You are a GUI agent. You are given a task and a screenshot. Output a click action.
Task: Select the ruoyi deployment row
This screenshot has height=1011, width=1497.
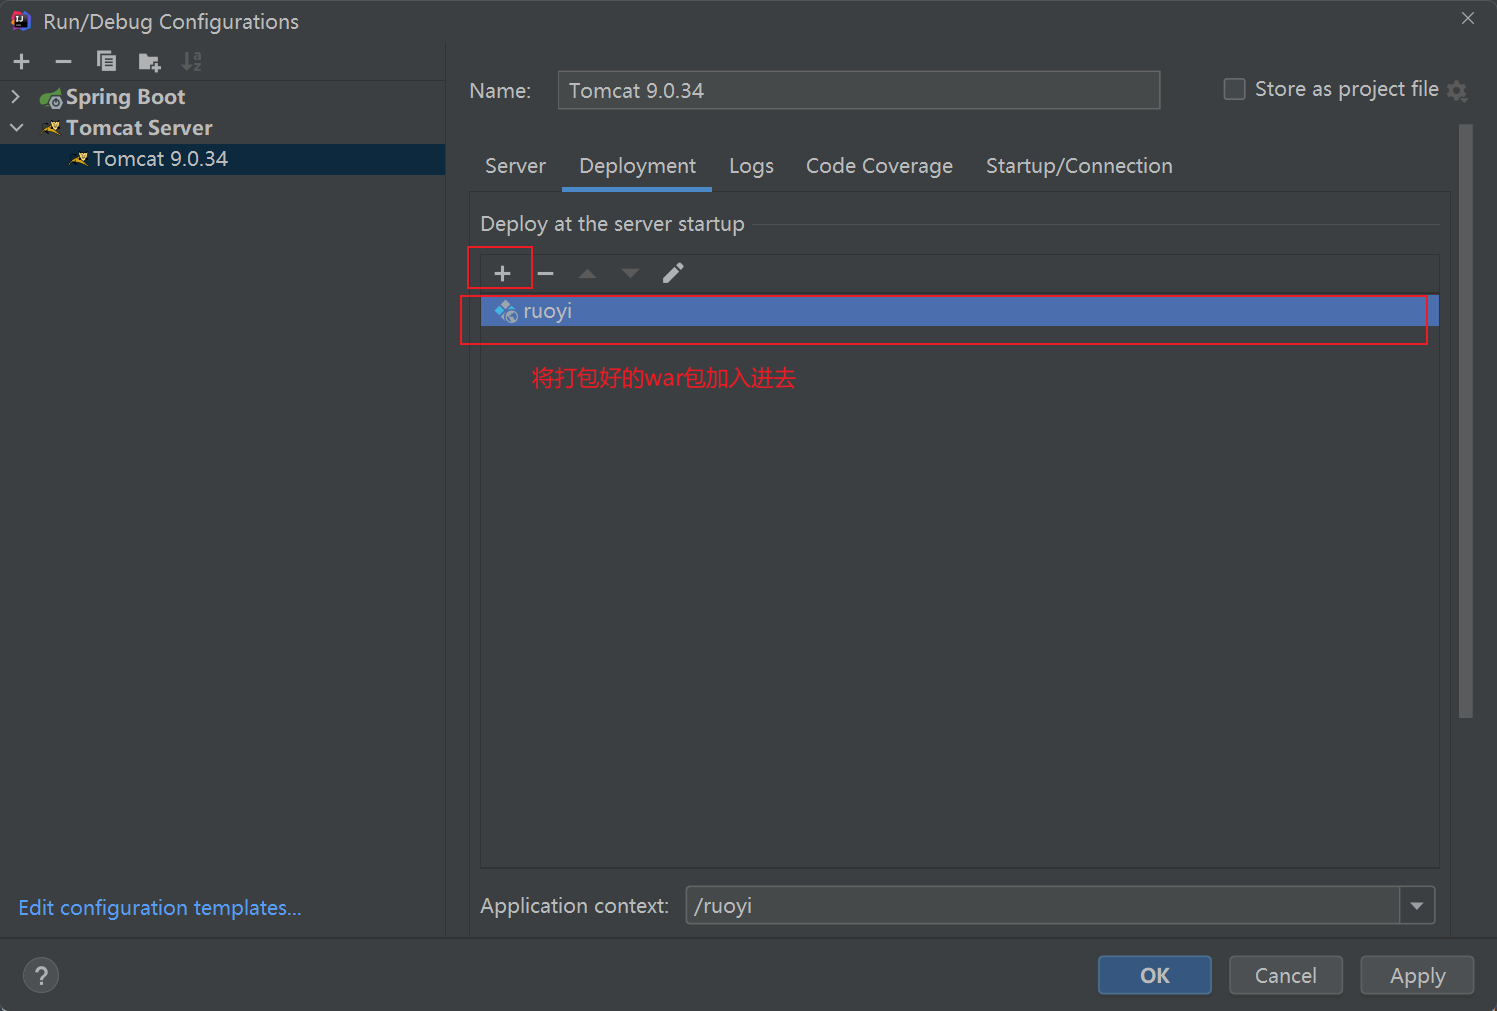coord(960,311)
